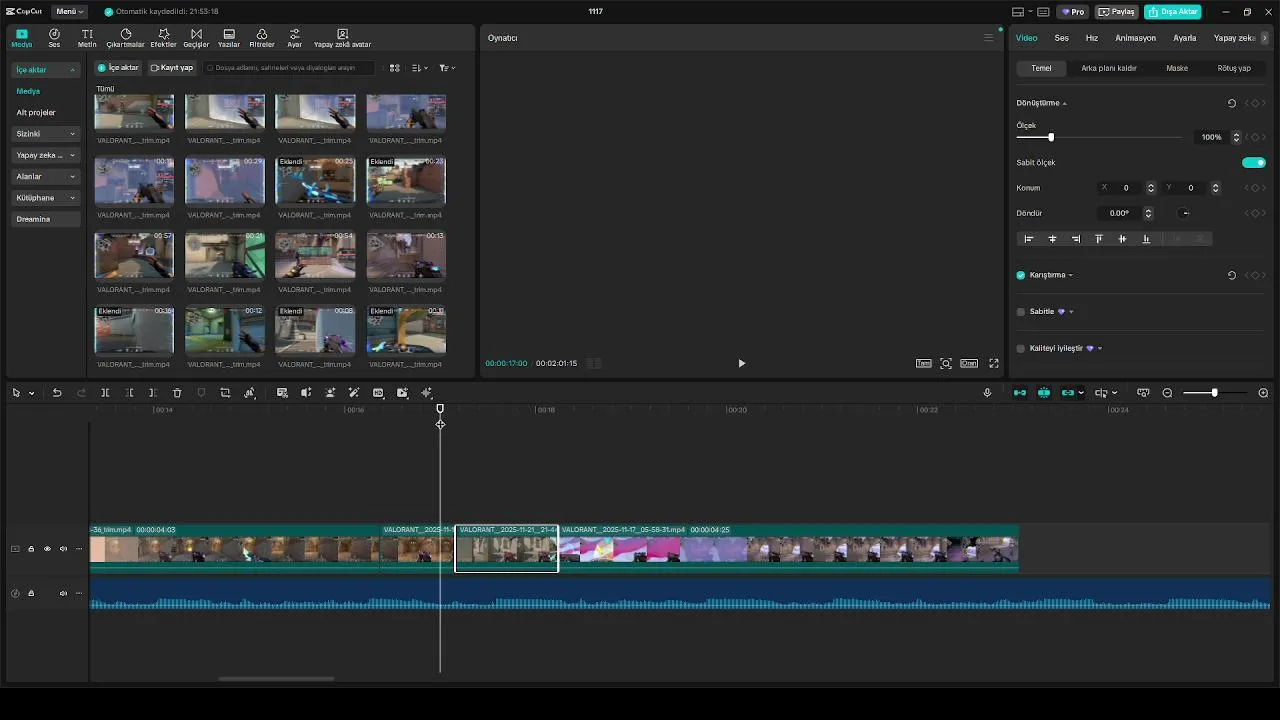Click the crop icon in timeline toolbar
1280x720 pixels.
tap(225, 393)
